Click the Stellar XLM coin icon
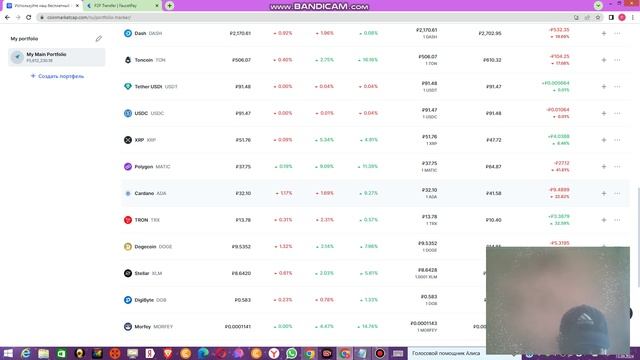Image resolution: width=640 pixels, height=360 pixels. coord(128,273)
